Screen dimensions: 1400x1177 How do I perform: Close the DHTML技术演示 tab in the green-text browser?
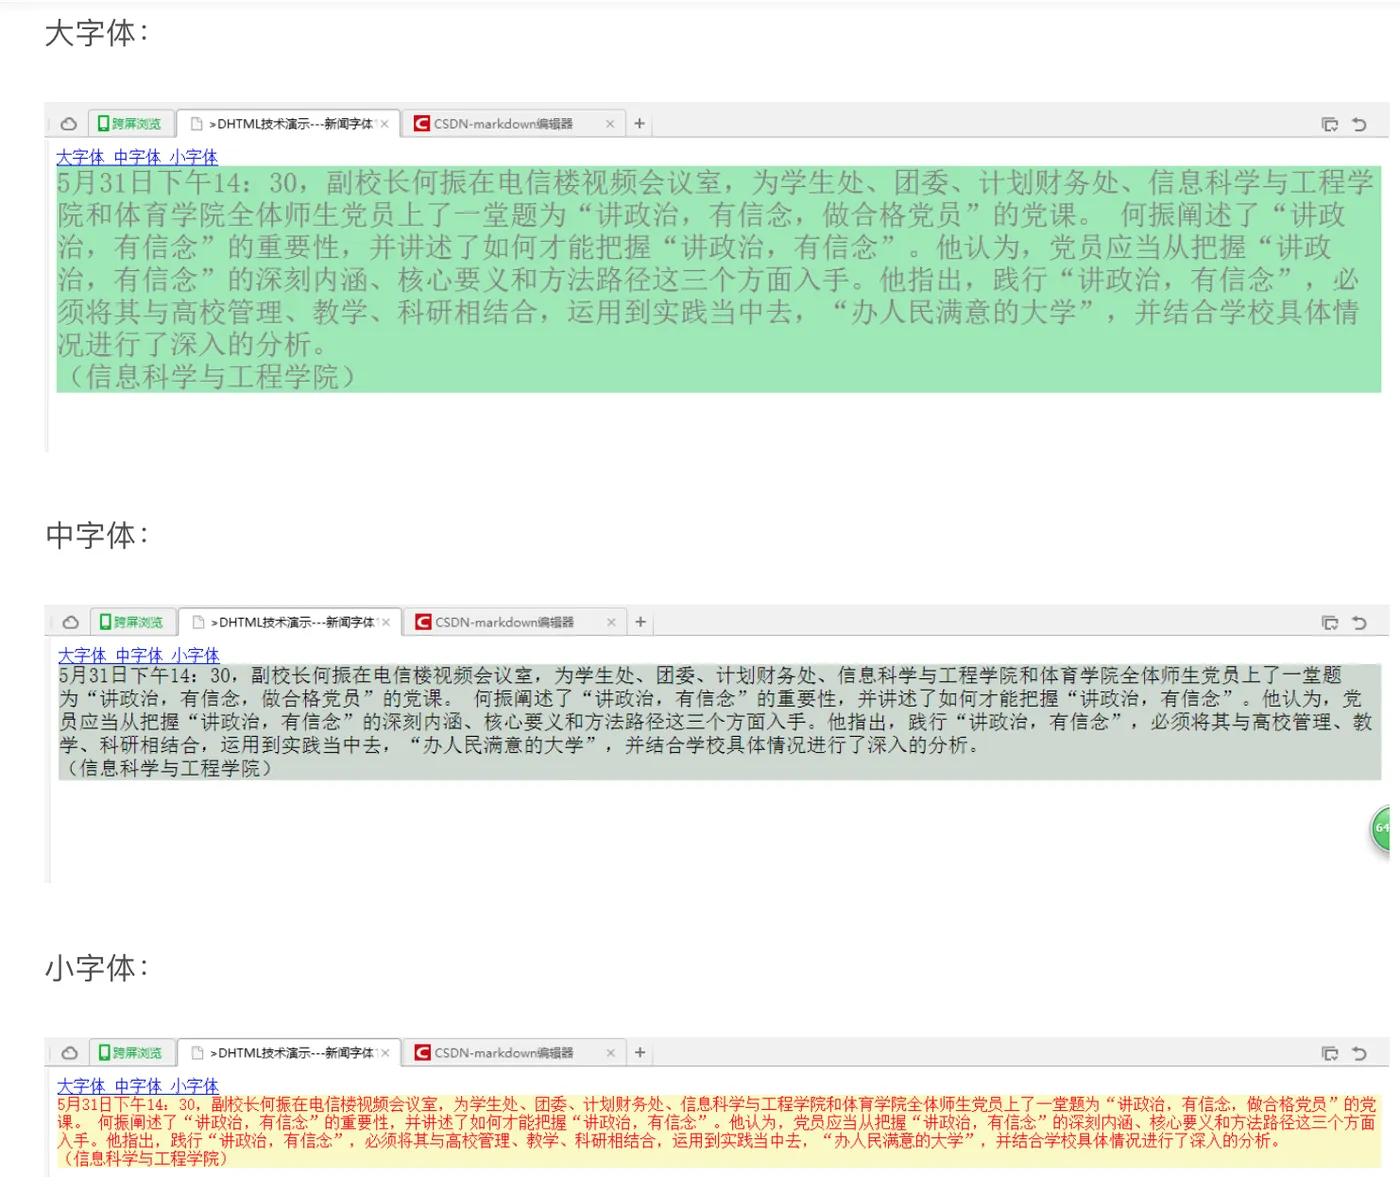point(385,124)
